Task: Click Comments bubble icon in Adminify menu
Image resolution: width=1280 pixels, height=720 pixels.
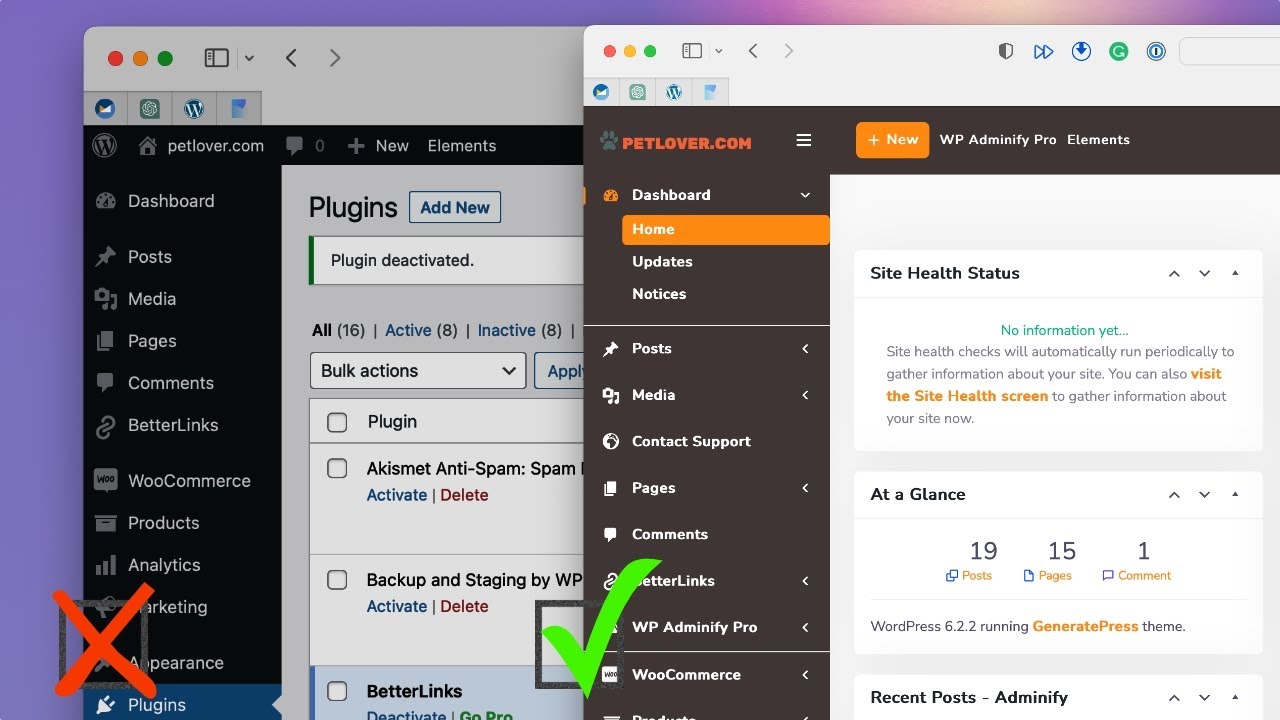Action: click(611, 534)
